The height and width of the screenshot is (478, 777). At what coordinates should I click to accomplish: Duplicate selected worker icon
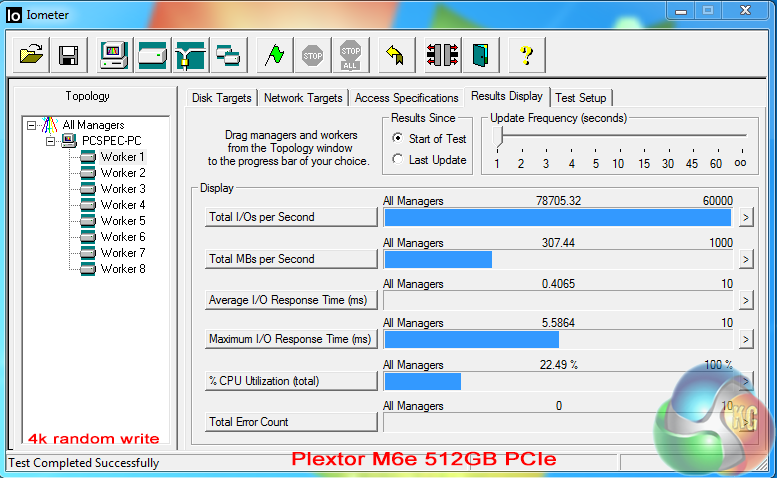(228, 54)
